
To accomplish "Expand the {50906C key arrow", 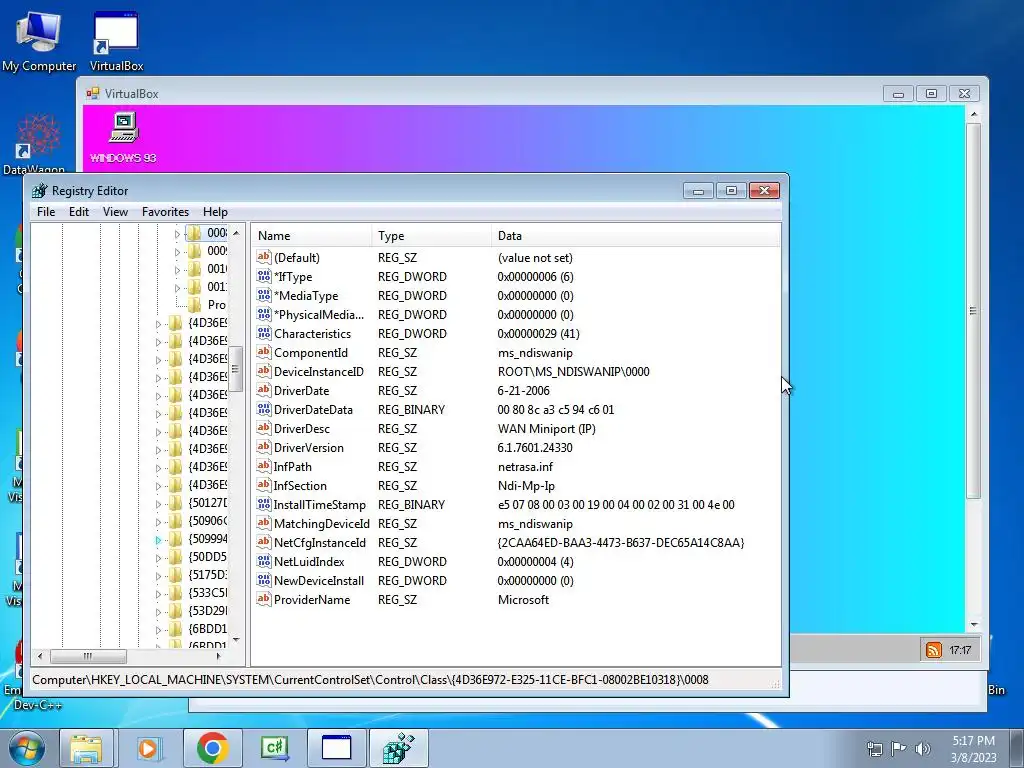I will point(158,521).
